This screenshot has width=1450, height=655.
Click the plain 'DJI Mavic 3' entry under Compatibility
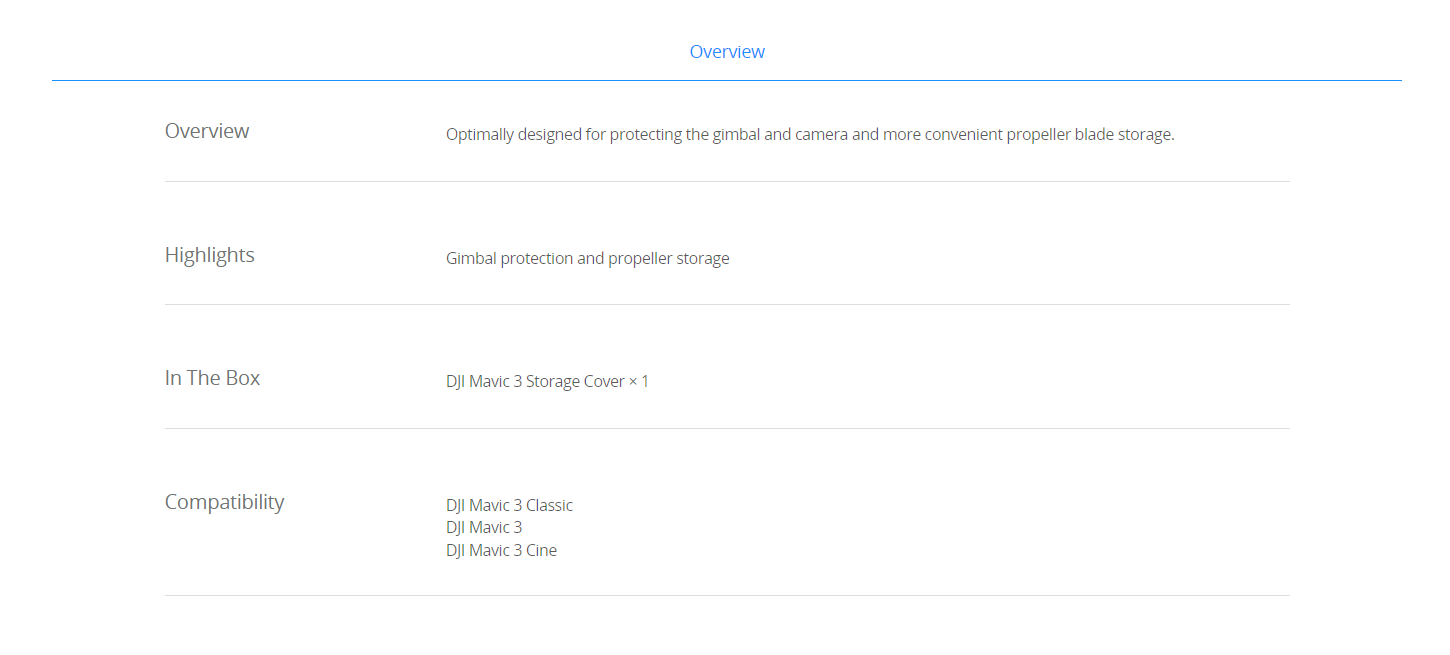pos(484,527)
